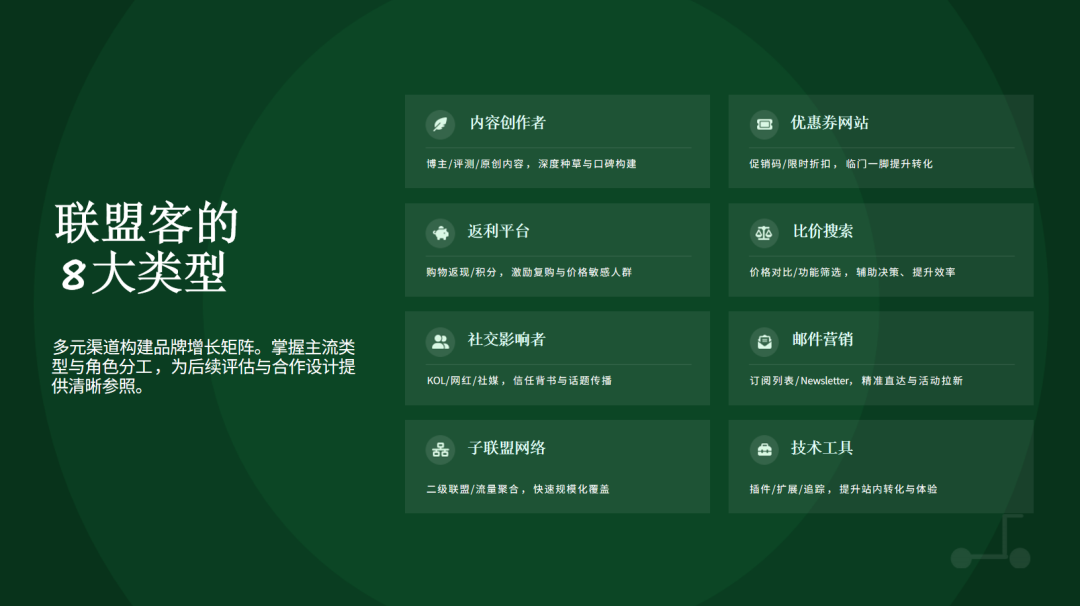Viewport: 1080px width, 606px height.
Task: Click the description starting 订阅列表/Newsletter
Action: pos(856,381)
